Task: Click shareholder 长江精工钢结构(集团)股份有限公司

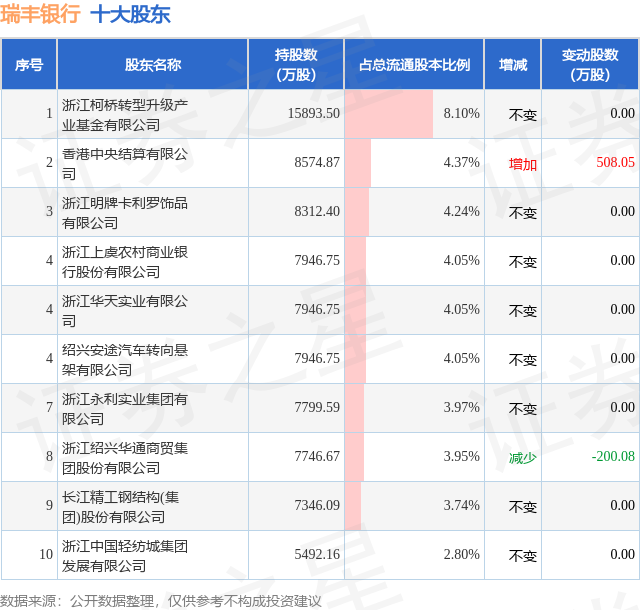Action: [120, 507]
